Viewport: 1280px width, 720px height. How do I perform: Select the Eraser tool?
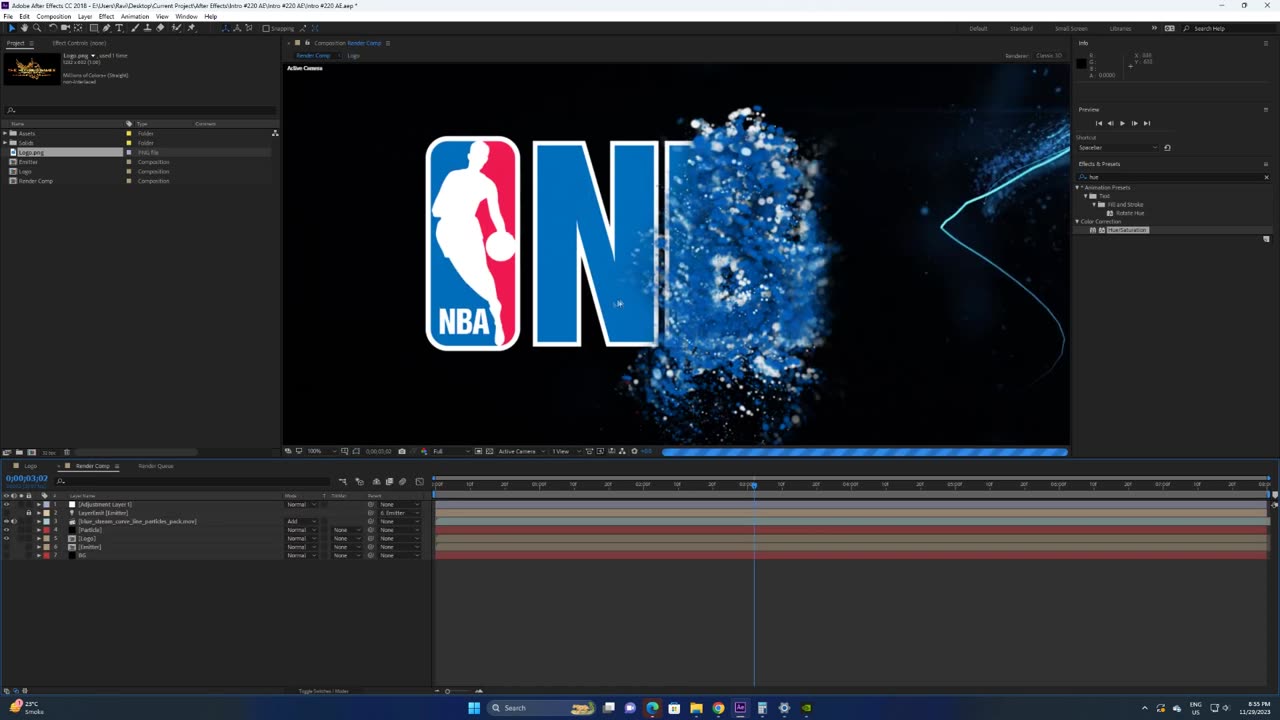click(x=160, y=28)
